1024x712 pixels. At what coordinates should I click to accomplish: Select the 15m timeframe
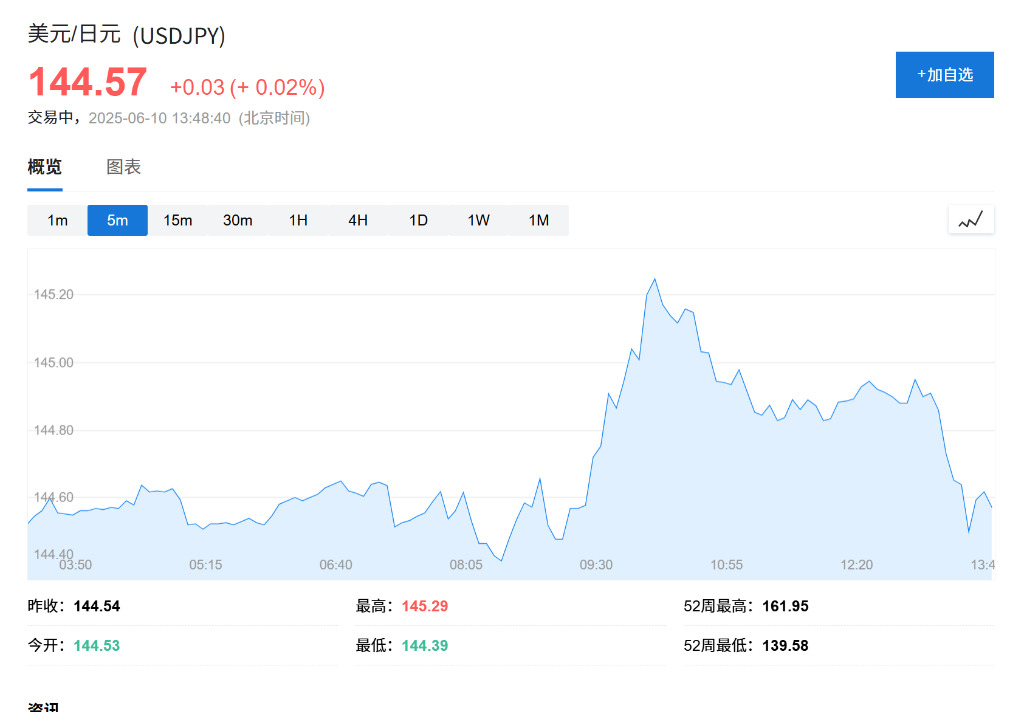[178, 220]
